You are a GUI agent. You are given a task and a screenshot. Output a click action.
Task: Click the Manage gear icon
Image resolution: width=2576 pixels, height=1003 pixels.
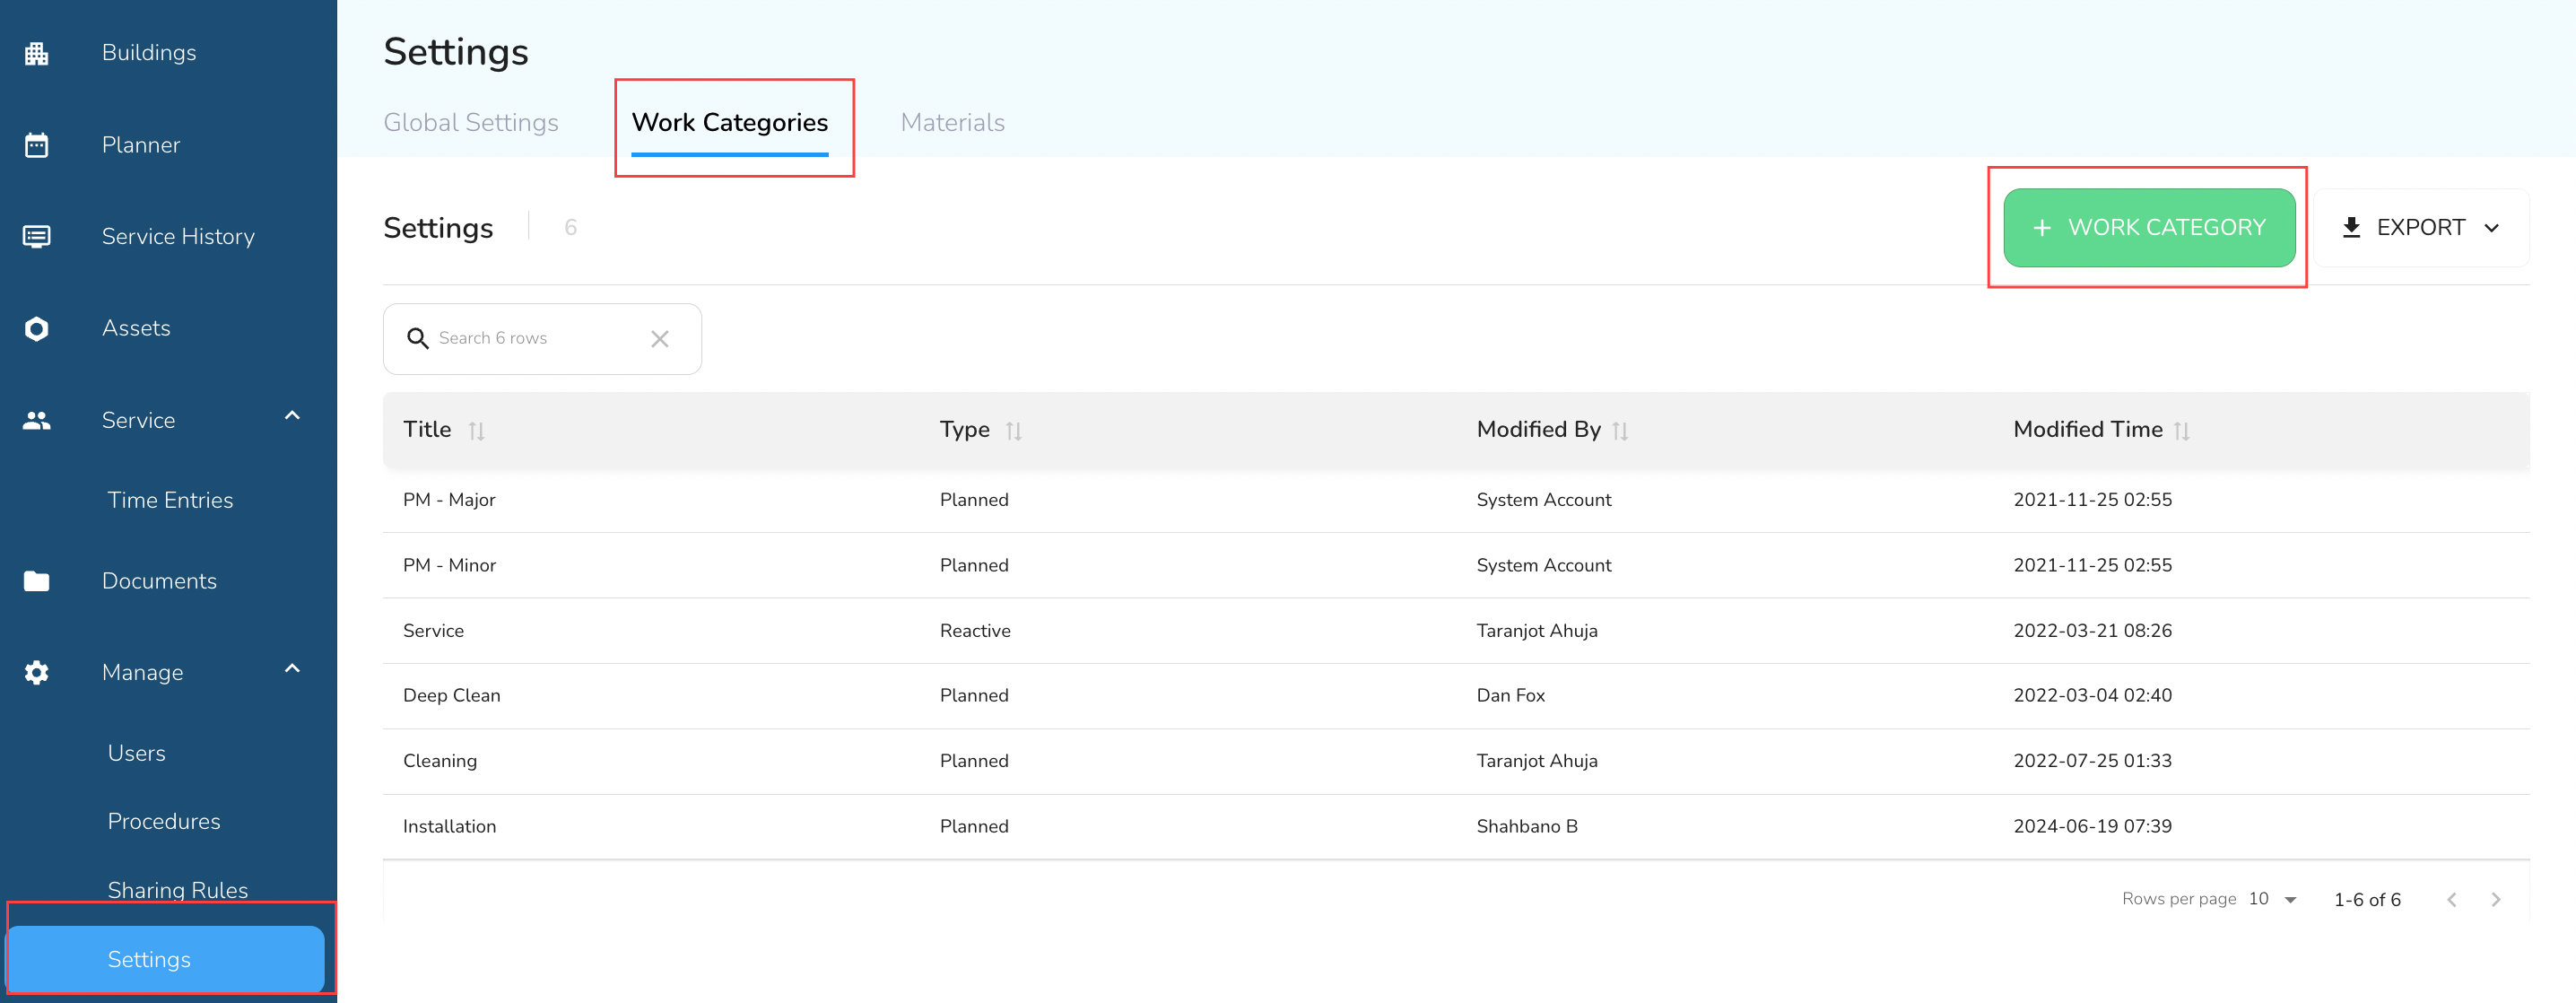pos(37,673)
